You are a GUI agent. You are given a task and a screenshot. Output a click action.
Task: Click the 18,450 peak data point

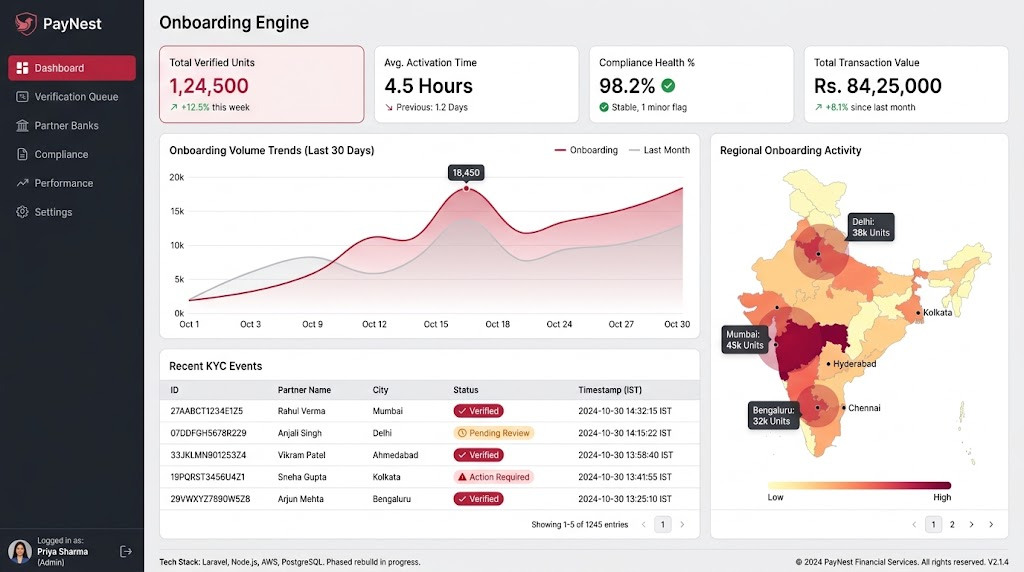466,188
